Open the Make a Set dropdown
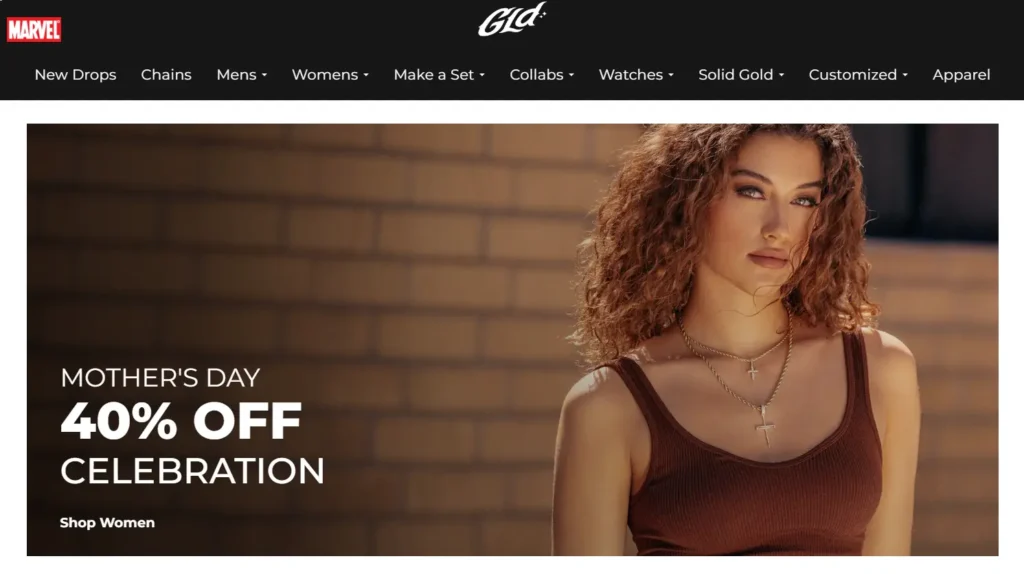Image resolution: width=1024 pixels, height=574 pixels. pyautogui.click(x=439, y=74)
